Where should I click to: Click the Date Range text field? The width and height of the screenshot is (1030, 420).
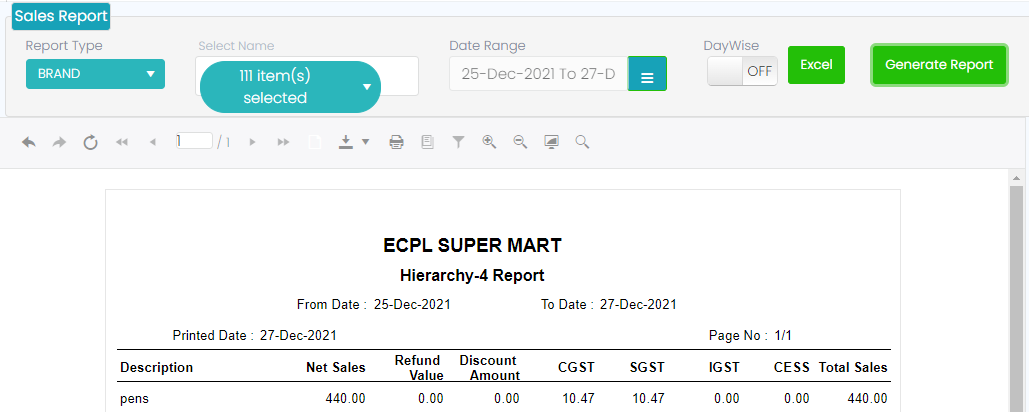point(538,74)
